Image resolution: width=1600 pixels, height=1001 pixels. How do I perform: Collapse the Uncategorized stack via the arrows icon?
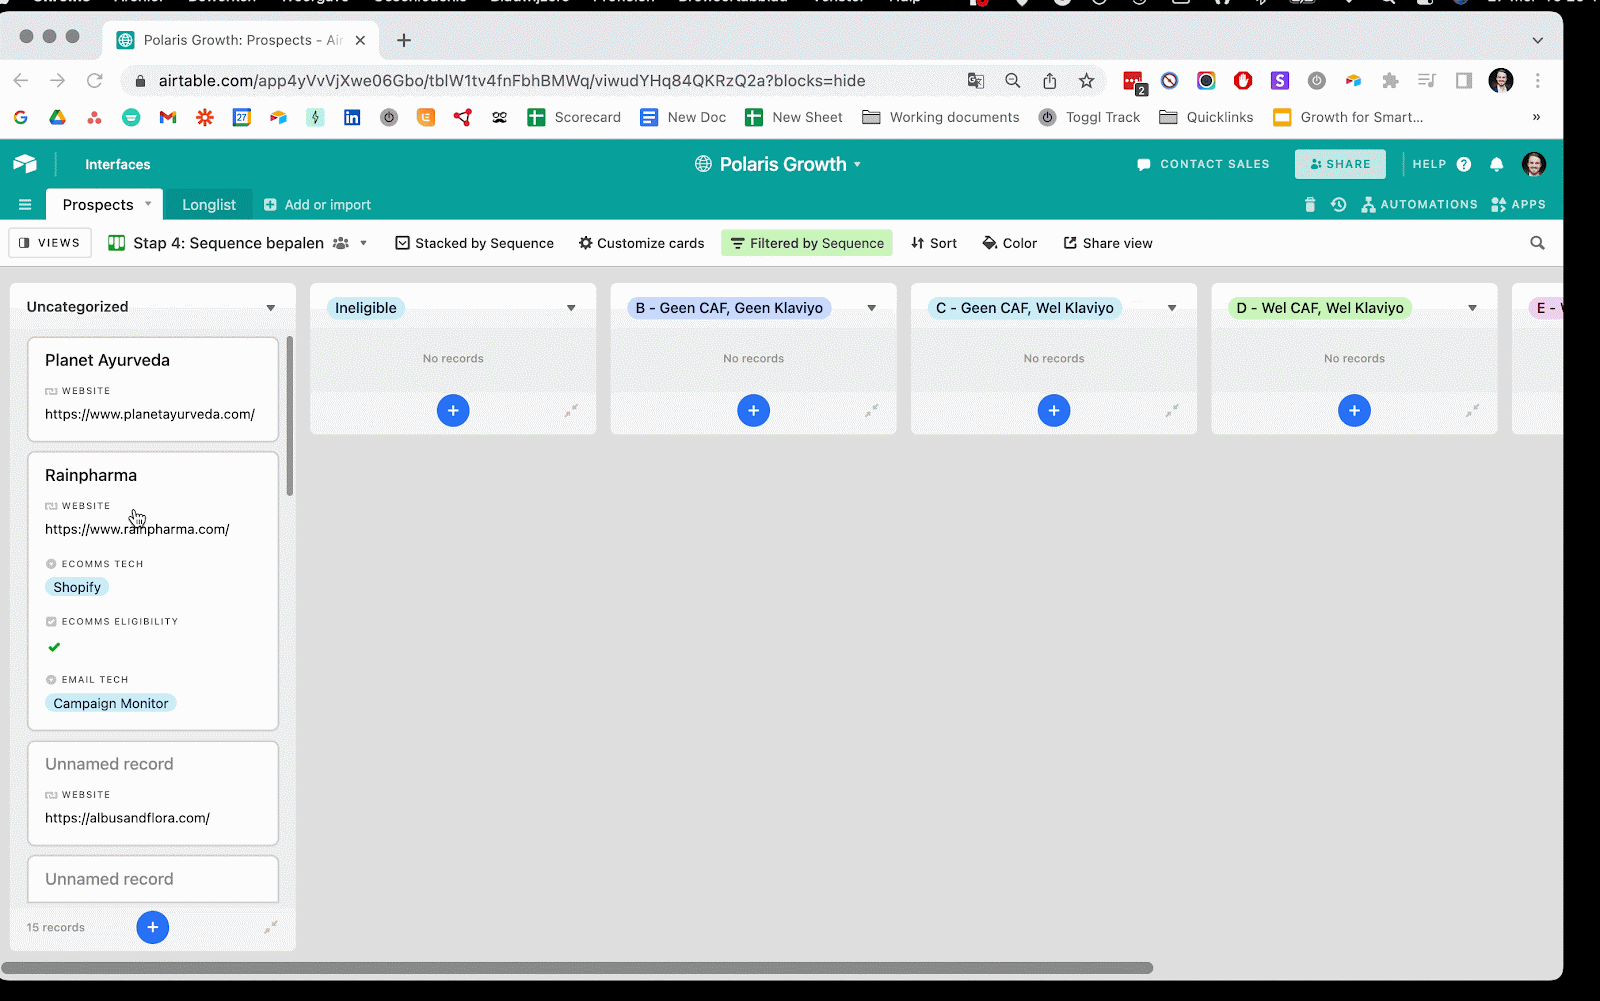pyautogui.click(x=270, y=927)
